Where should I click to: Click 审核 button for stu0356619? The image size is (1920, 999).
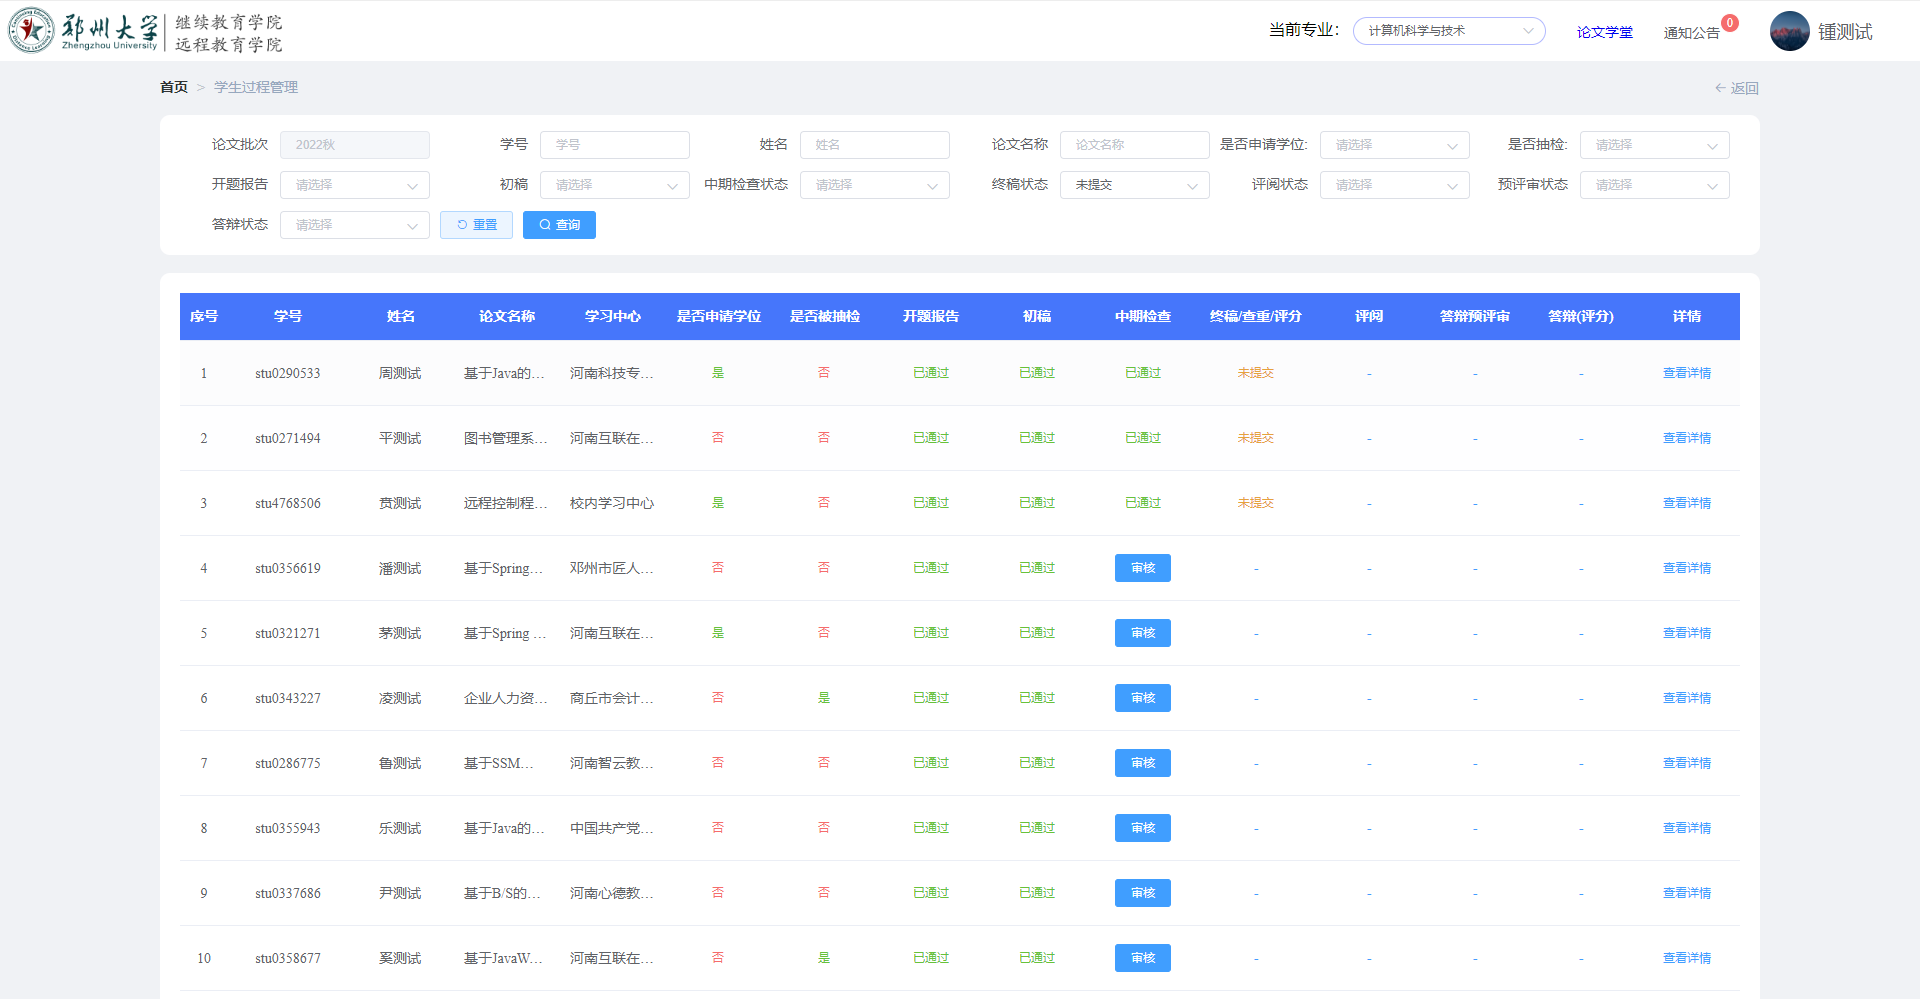pos(1143,568)
